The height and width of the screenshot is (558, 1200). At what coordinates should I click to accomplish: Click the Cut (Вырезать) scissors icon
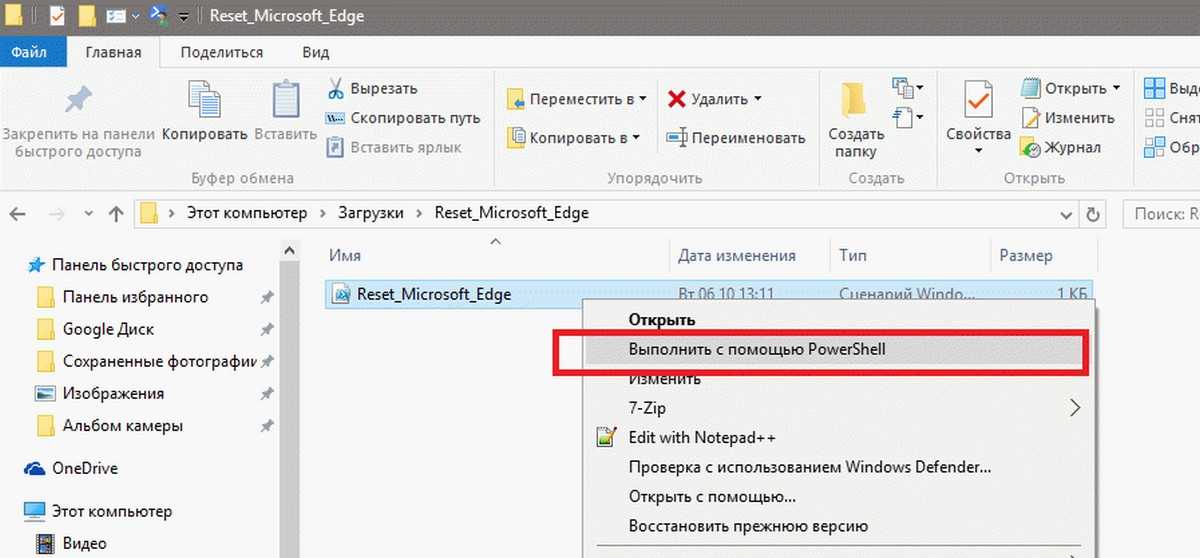(335, 89)
